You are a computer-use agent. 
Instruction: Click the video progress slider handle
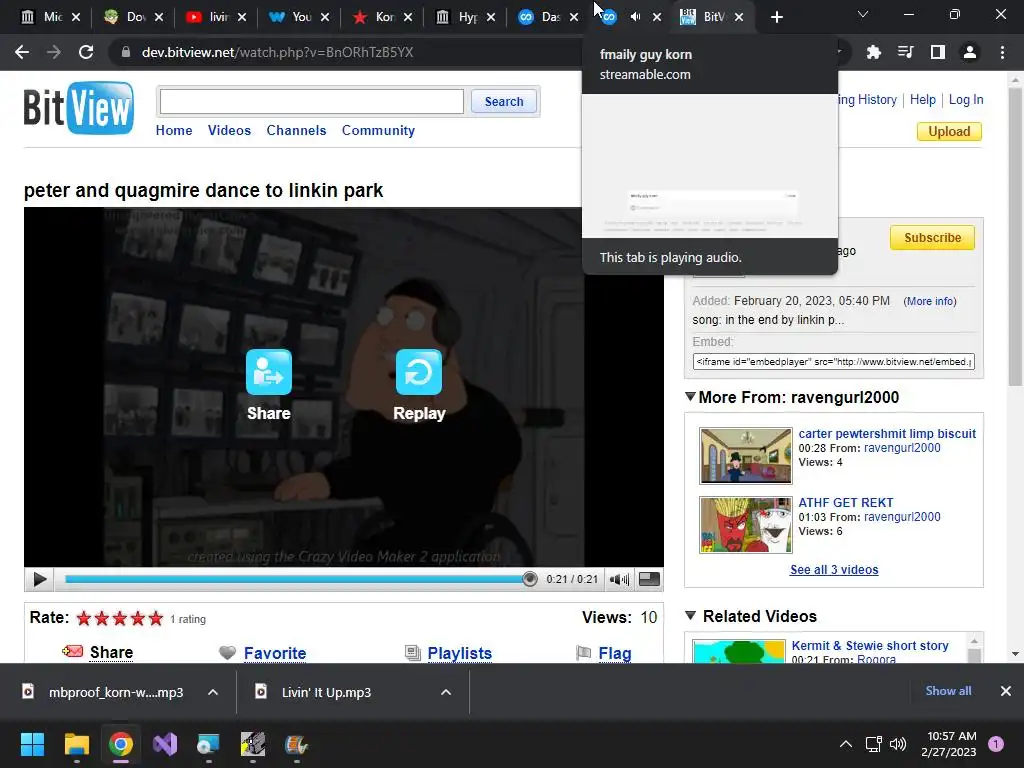[530, 579]
